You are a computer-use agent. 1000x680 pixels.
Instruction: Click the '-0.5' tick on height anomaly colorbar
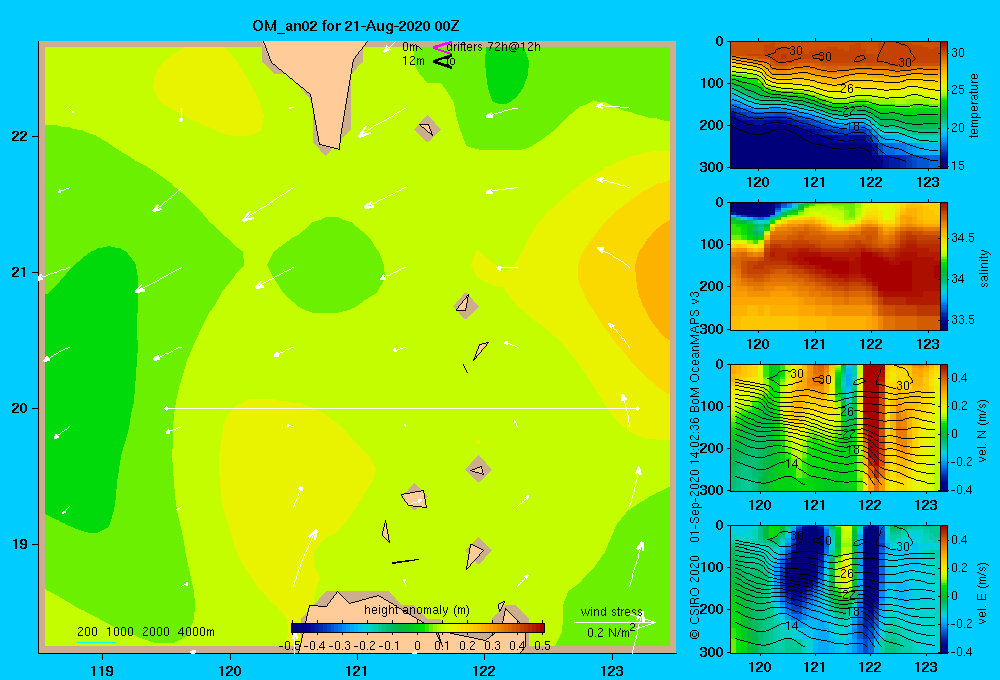coord(290,646)
